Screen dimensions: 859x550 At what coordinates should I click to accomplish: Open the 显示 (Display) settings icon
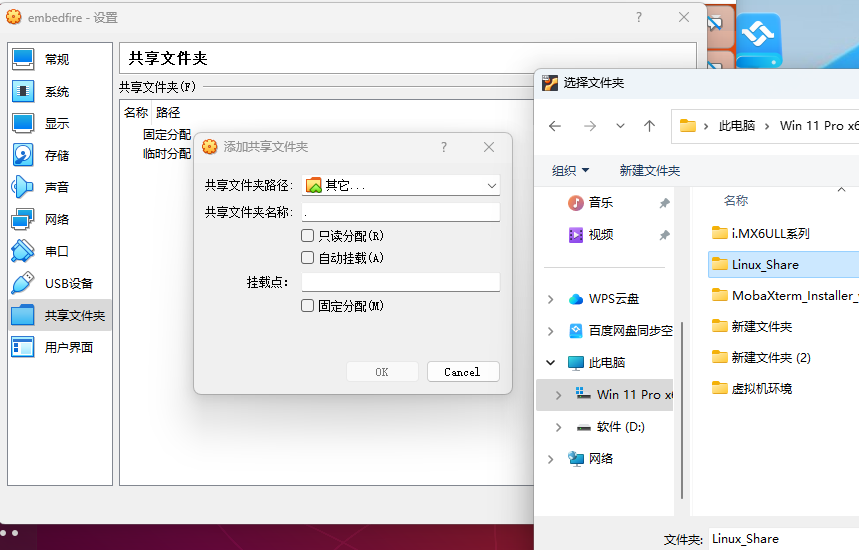[x=23, y=123]
